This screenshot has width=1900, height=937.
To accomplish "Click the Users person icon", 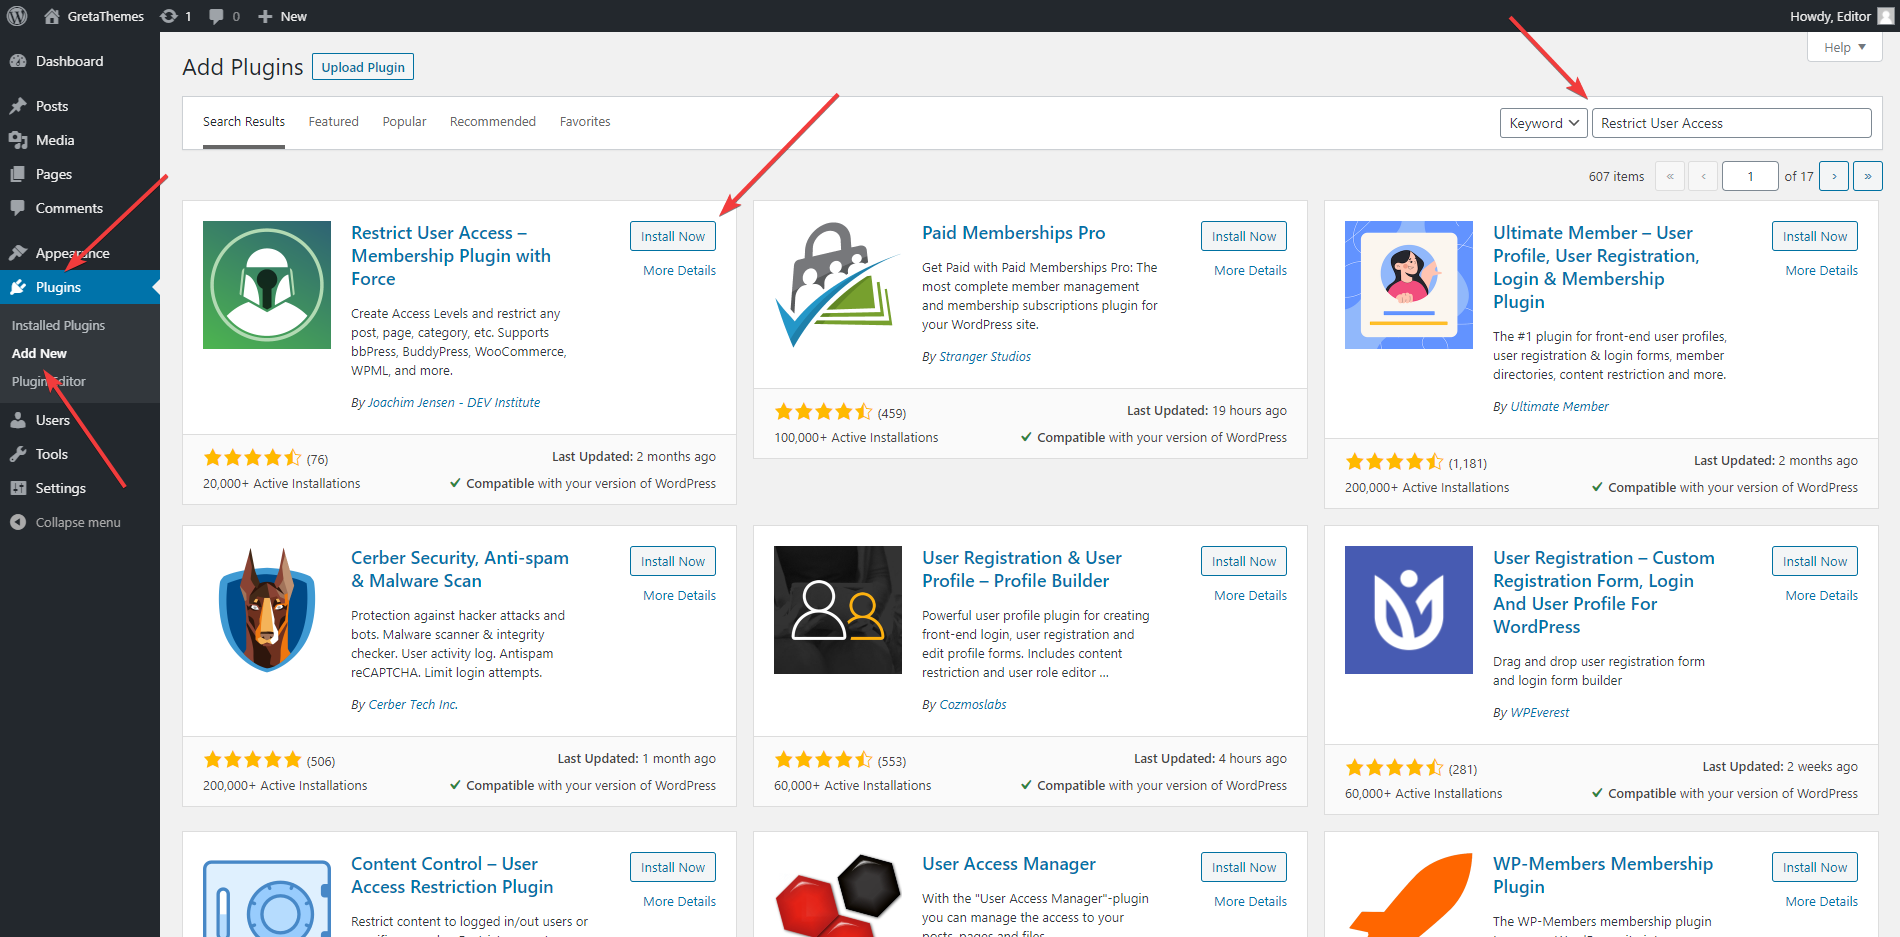I will (x=18, y=420).
